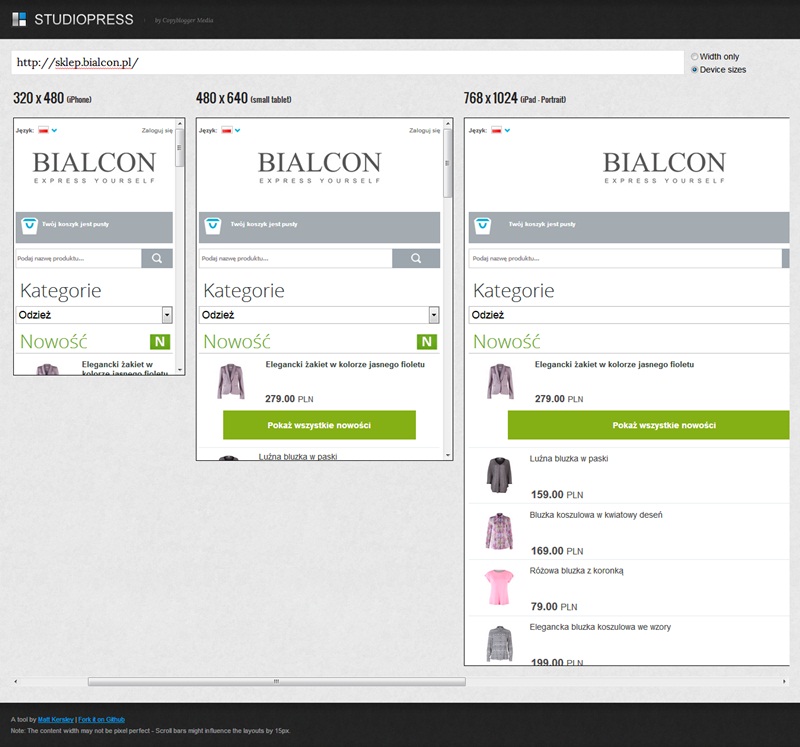Viewport: 800px width, 747px height.
Task: Click the shopping cart icon in iPhone preview
Action: [29, 226]
